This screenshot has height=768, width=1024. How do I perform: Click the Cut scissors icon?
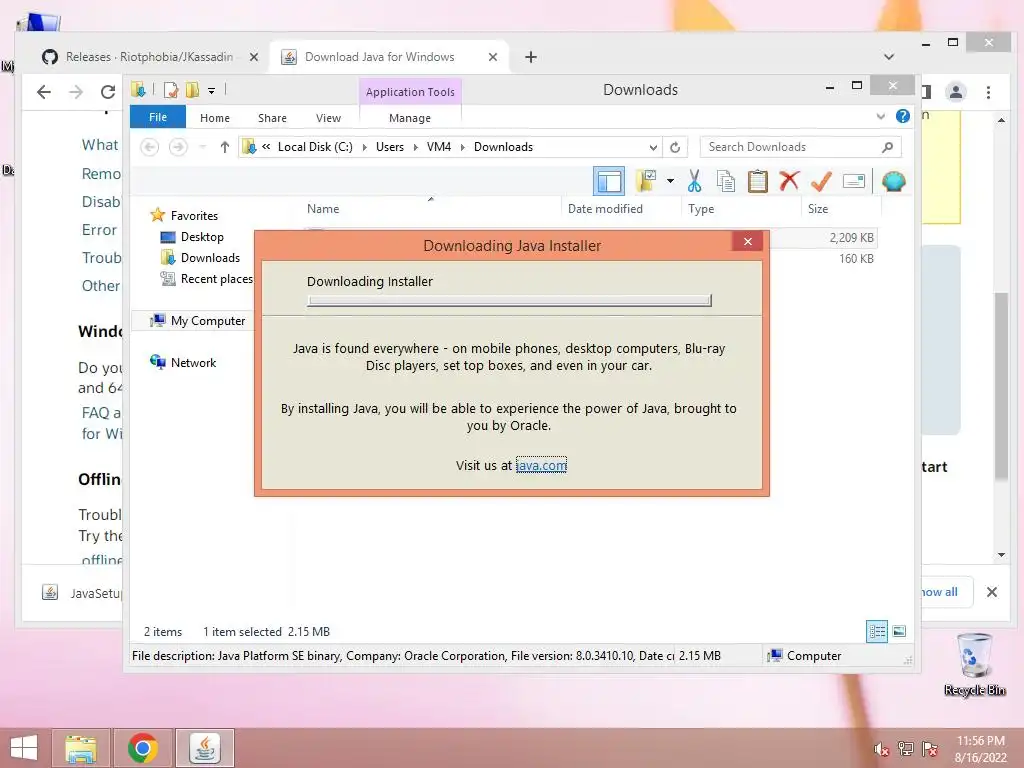pos(694,181)
